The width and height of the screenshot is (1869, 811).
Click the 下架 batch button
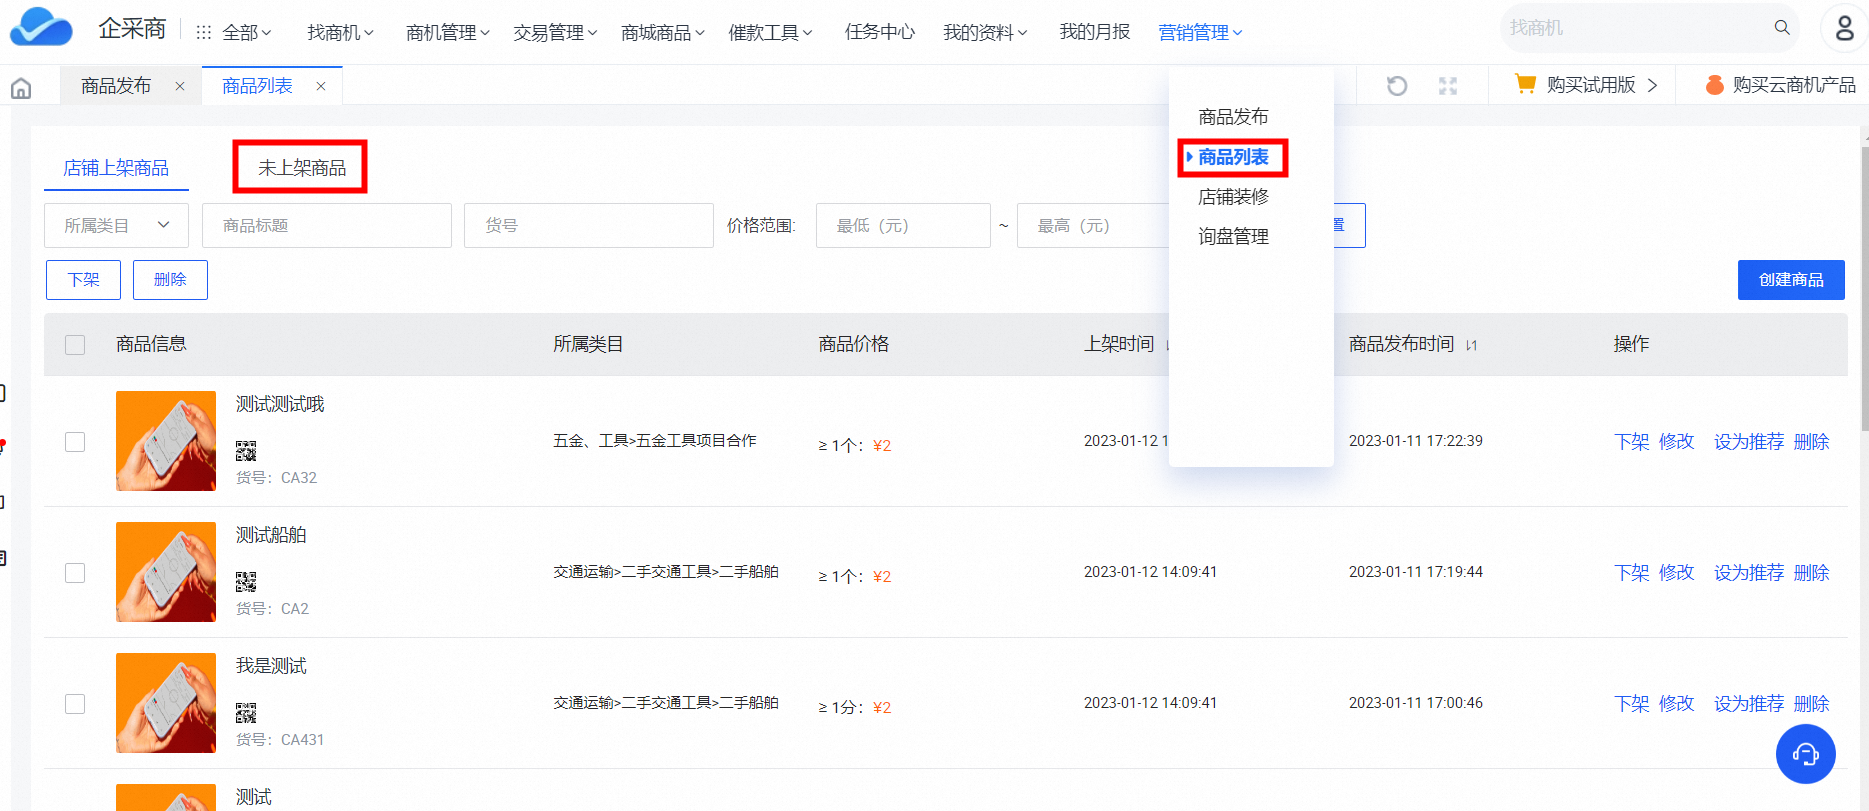coord(84,280)
